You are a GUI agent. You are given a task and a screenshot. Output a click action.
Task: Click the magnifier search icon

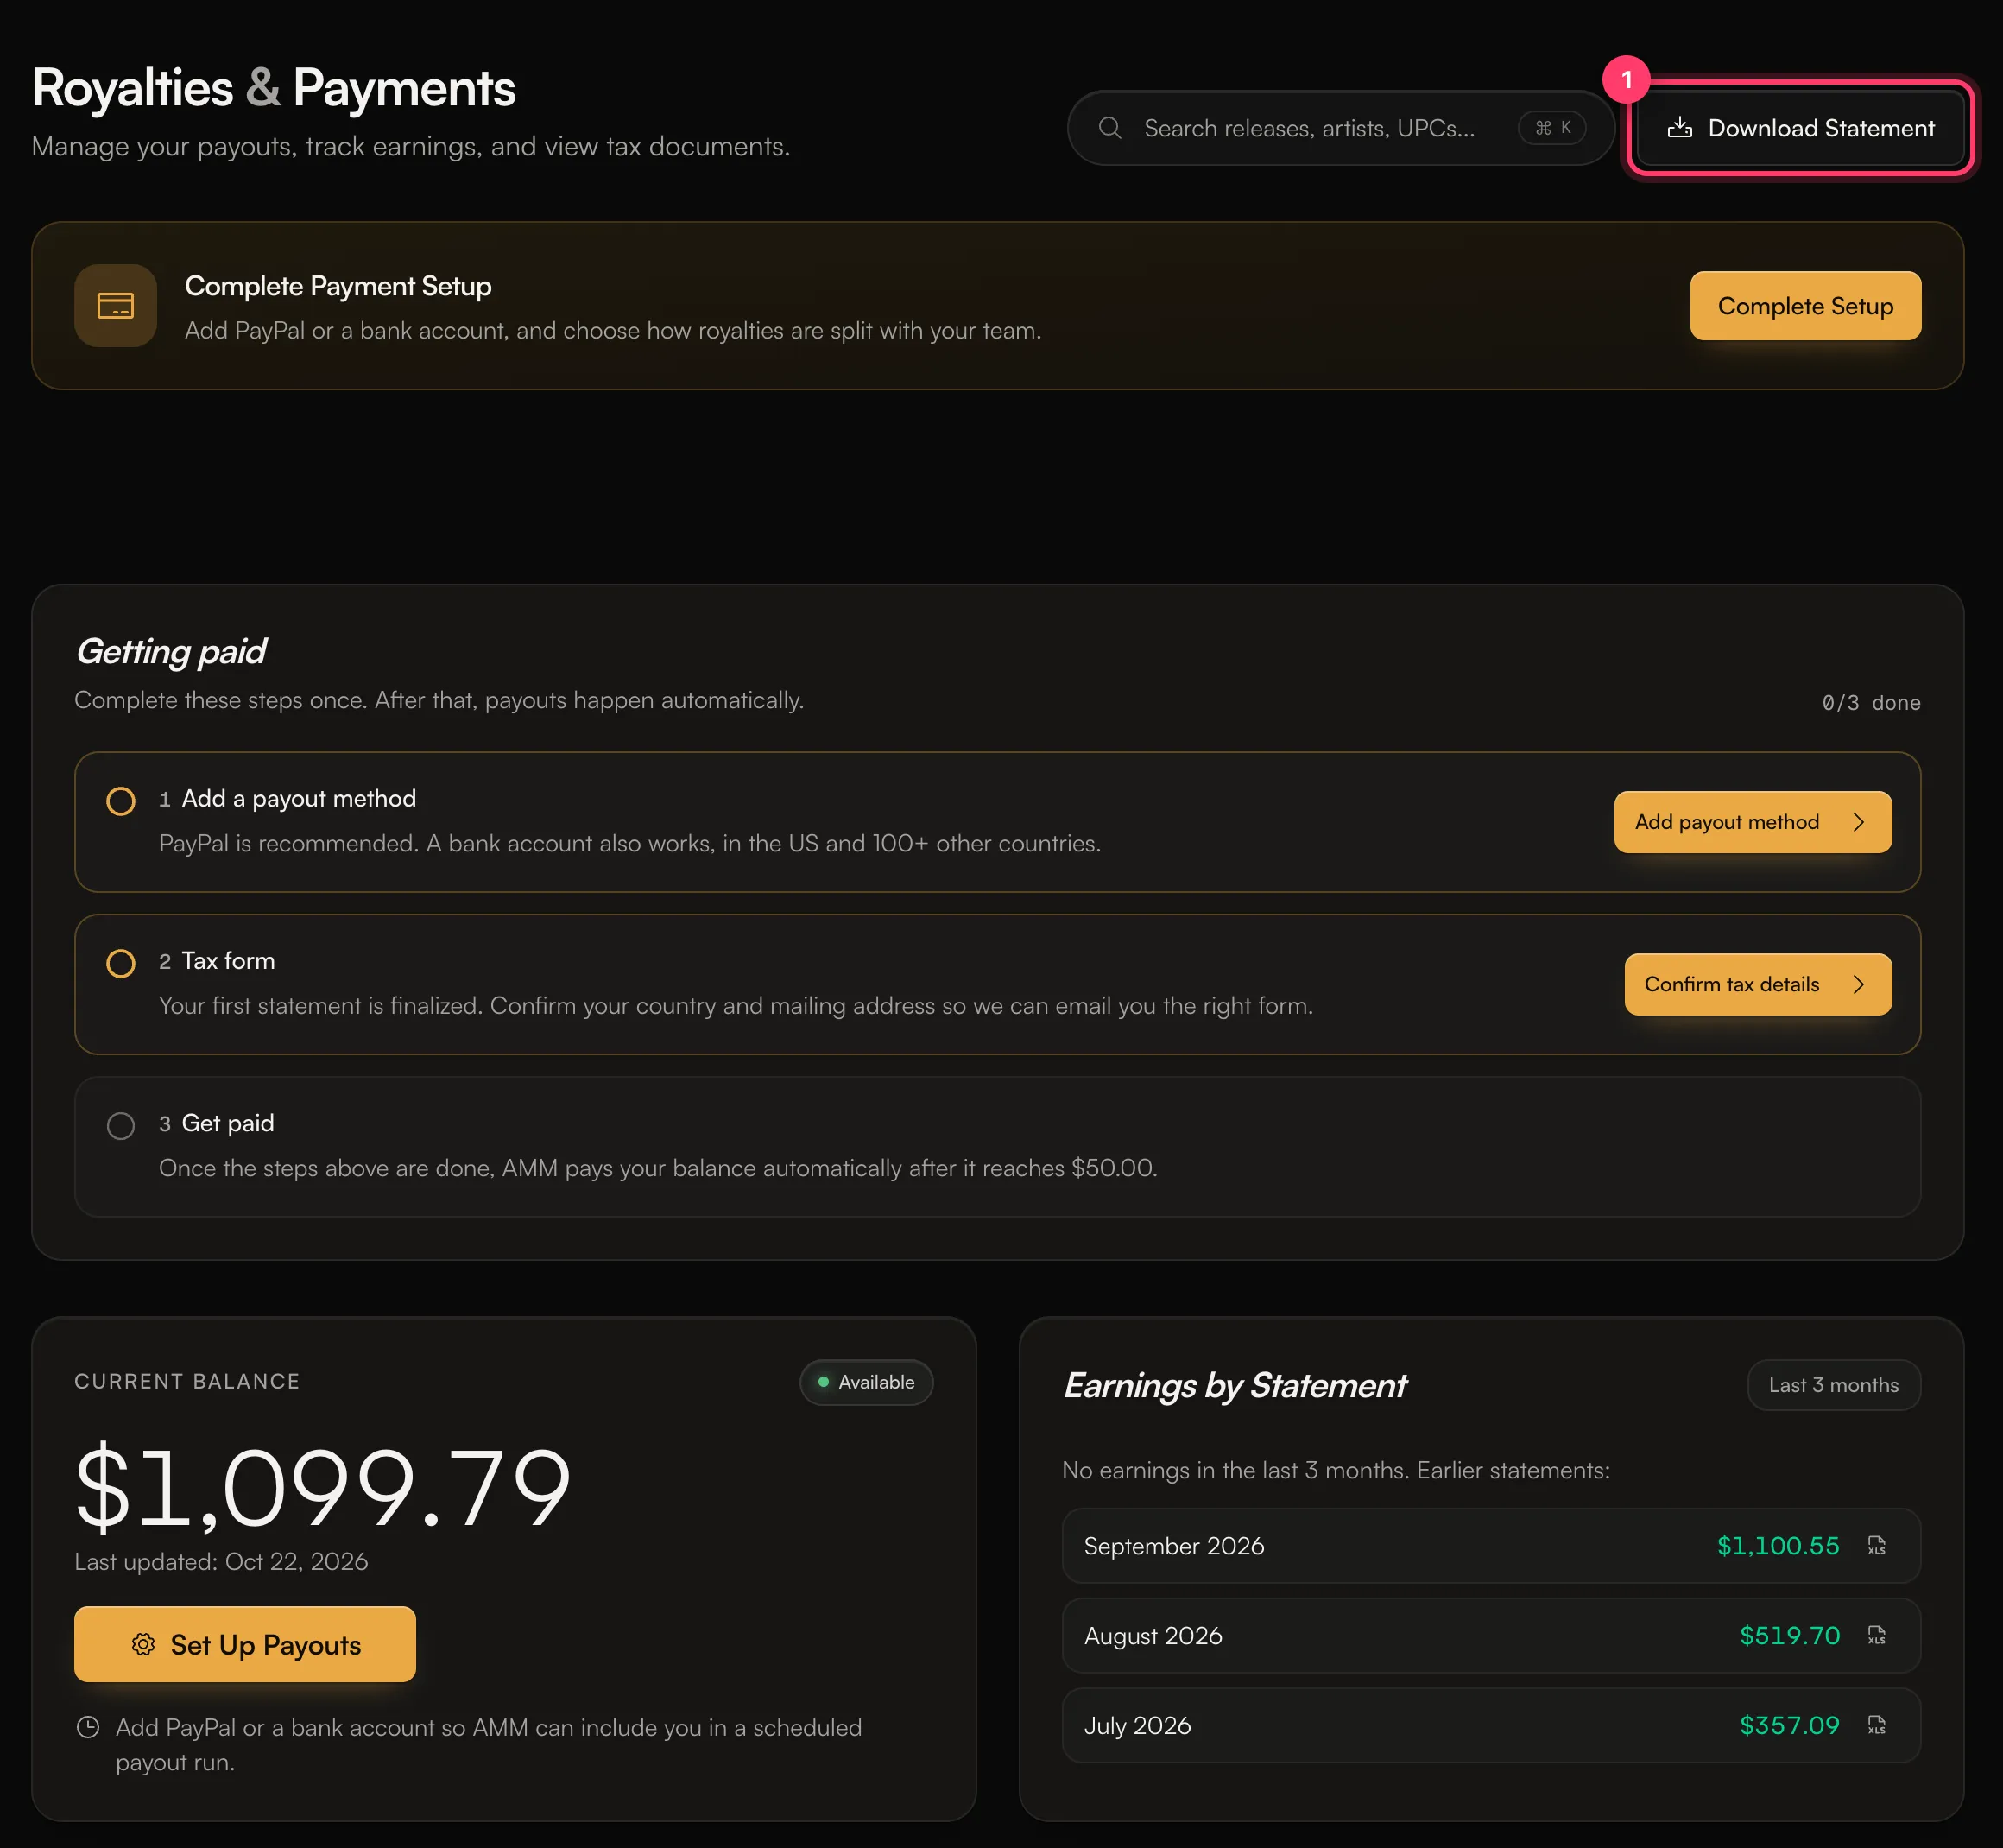click(1109, 128)
